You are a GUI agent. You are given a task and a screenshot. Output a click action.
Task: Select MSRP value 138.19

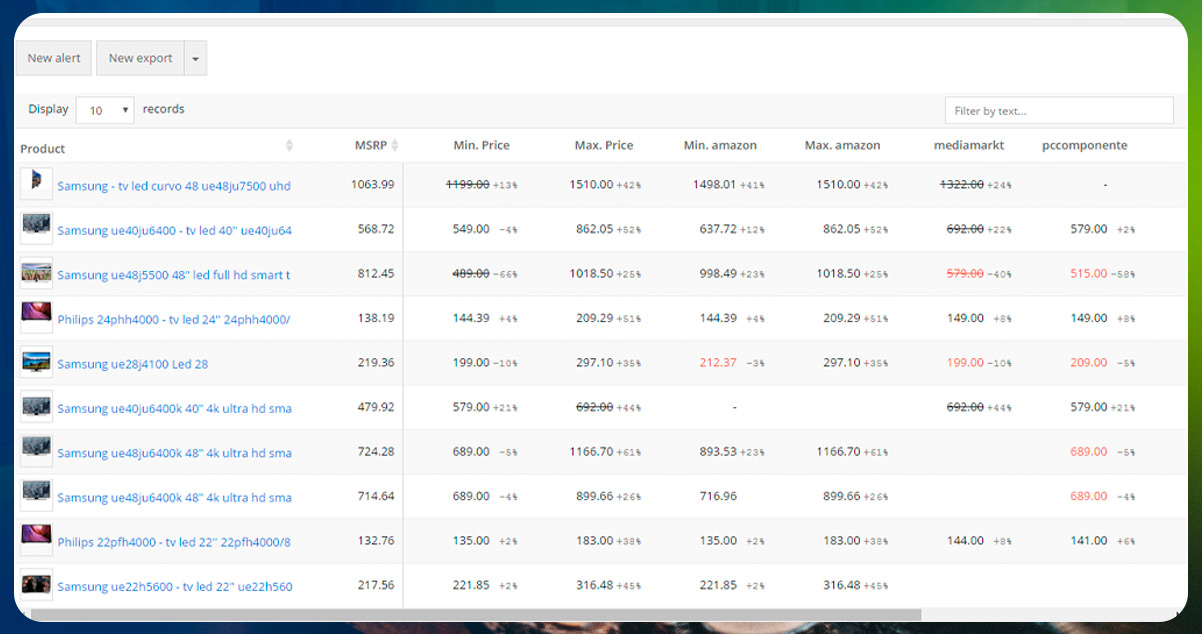376,318
